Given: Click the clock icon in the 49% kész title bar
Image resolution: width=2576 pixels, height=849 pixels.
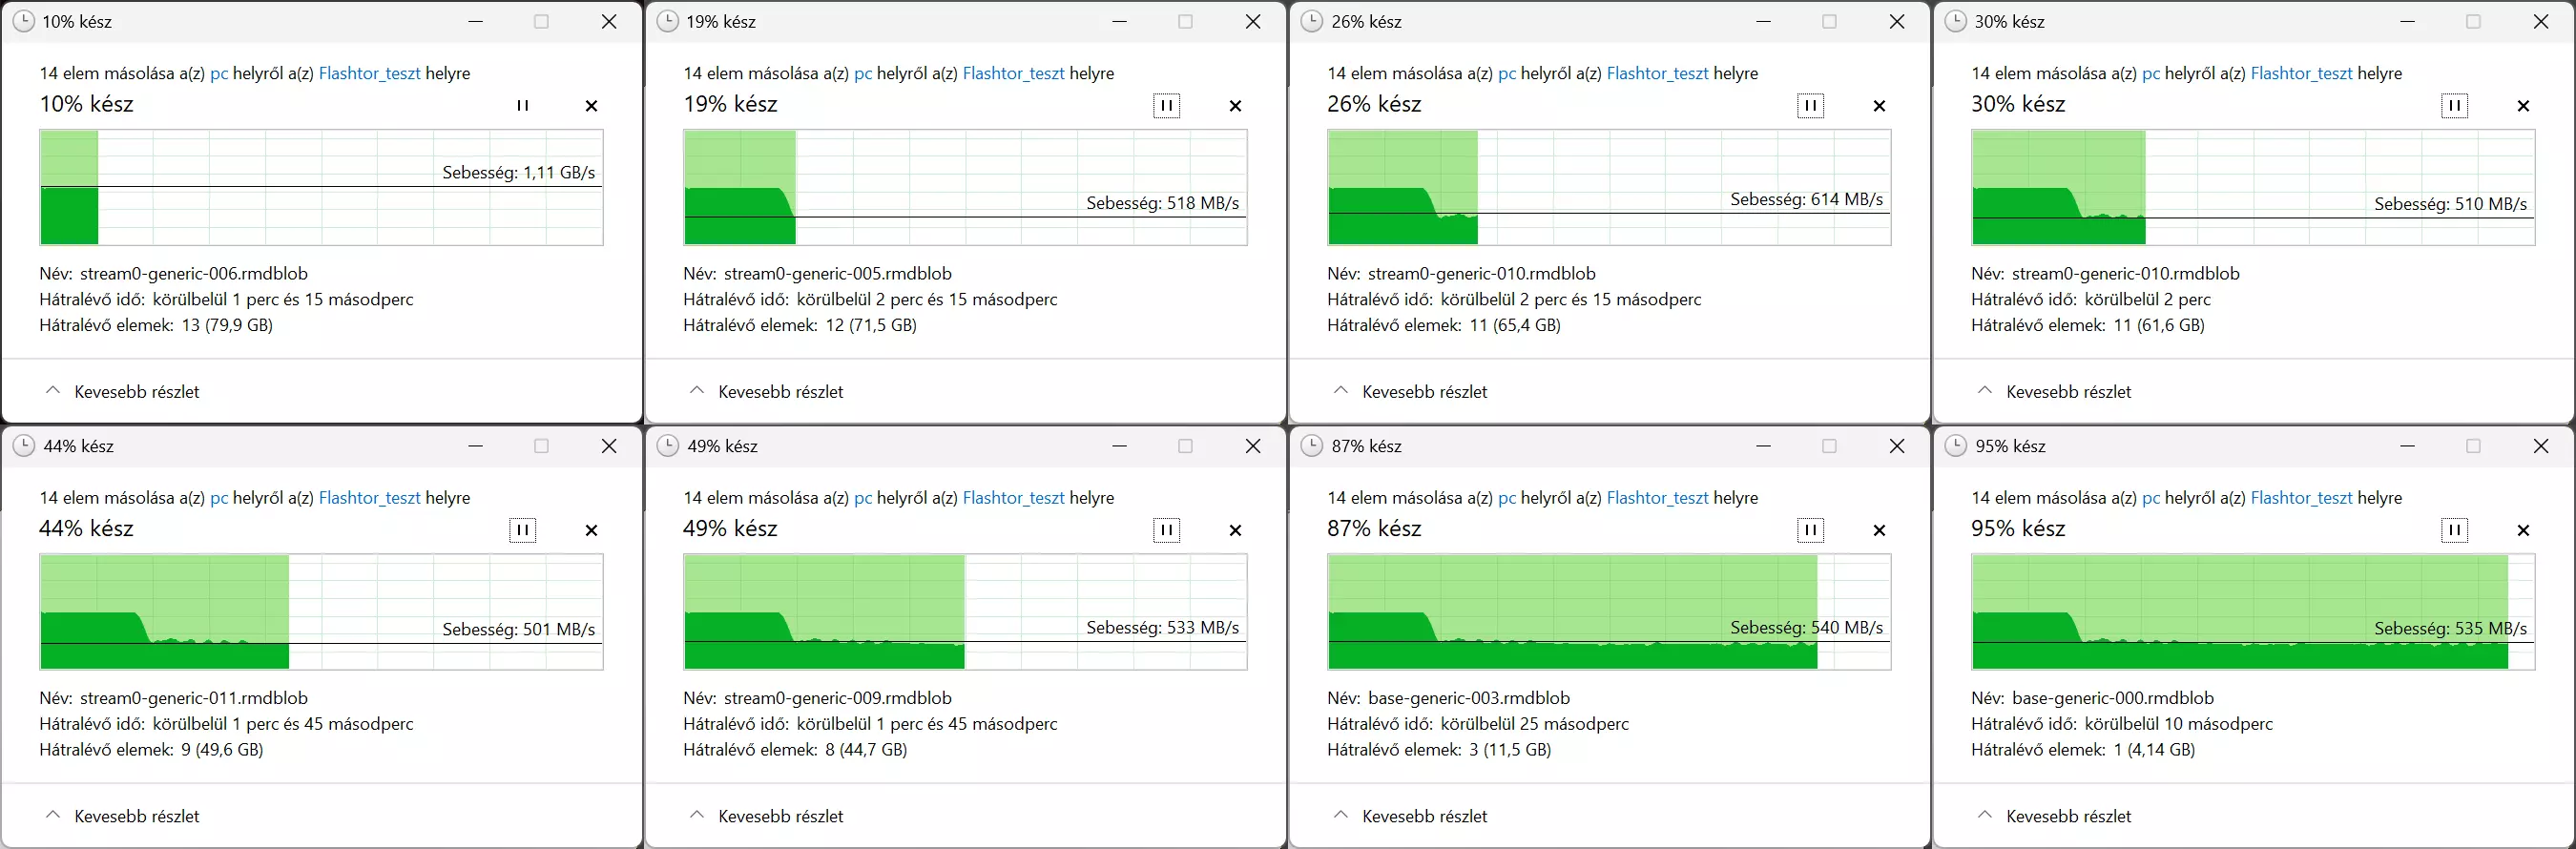Looking at the screenshot, I should click(x=667, y=446).
